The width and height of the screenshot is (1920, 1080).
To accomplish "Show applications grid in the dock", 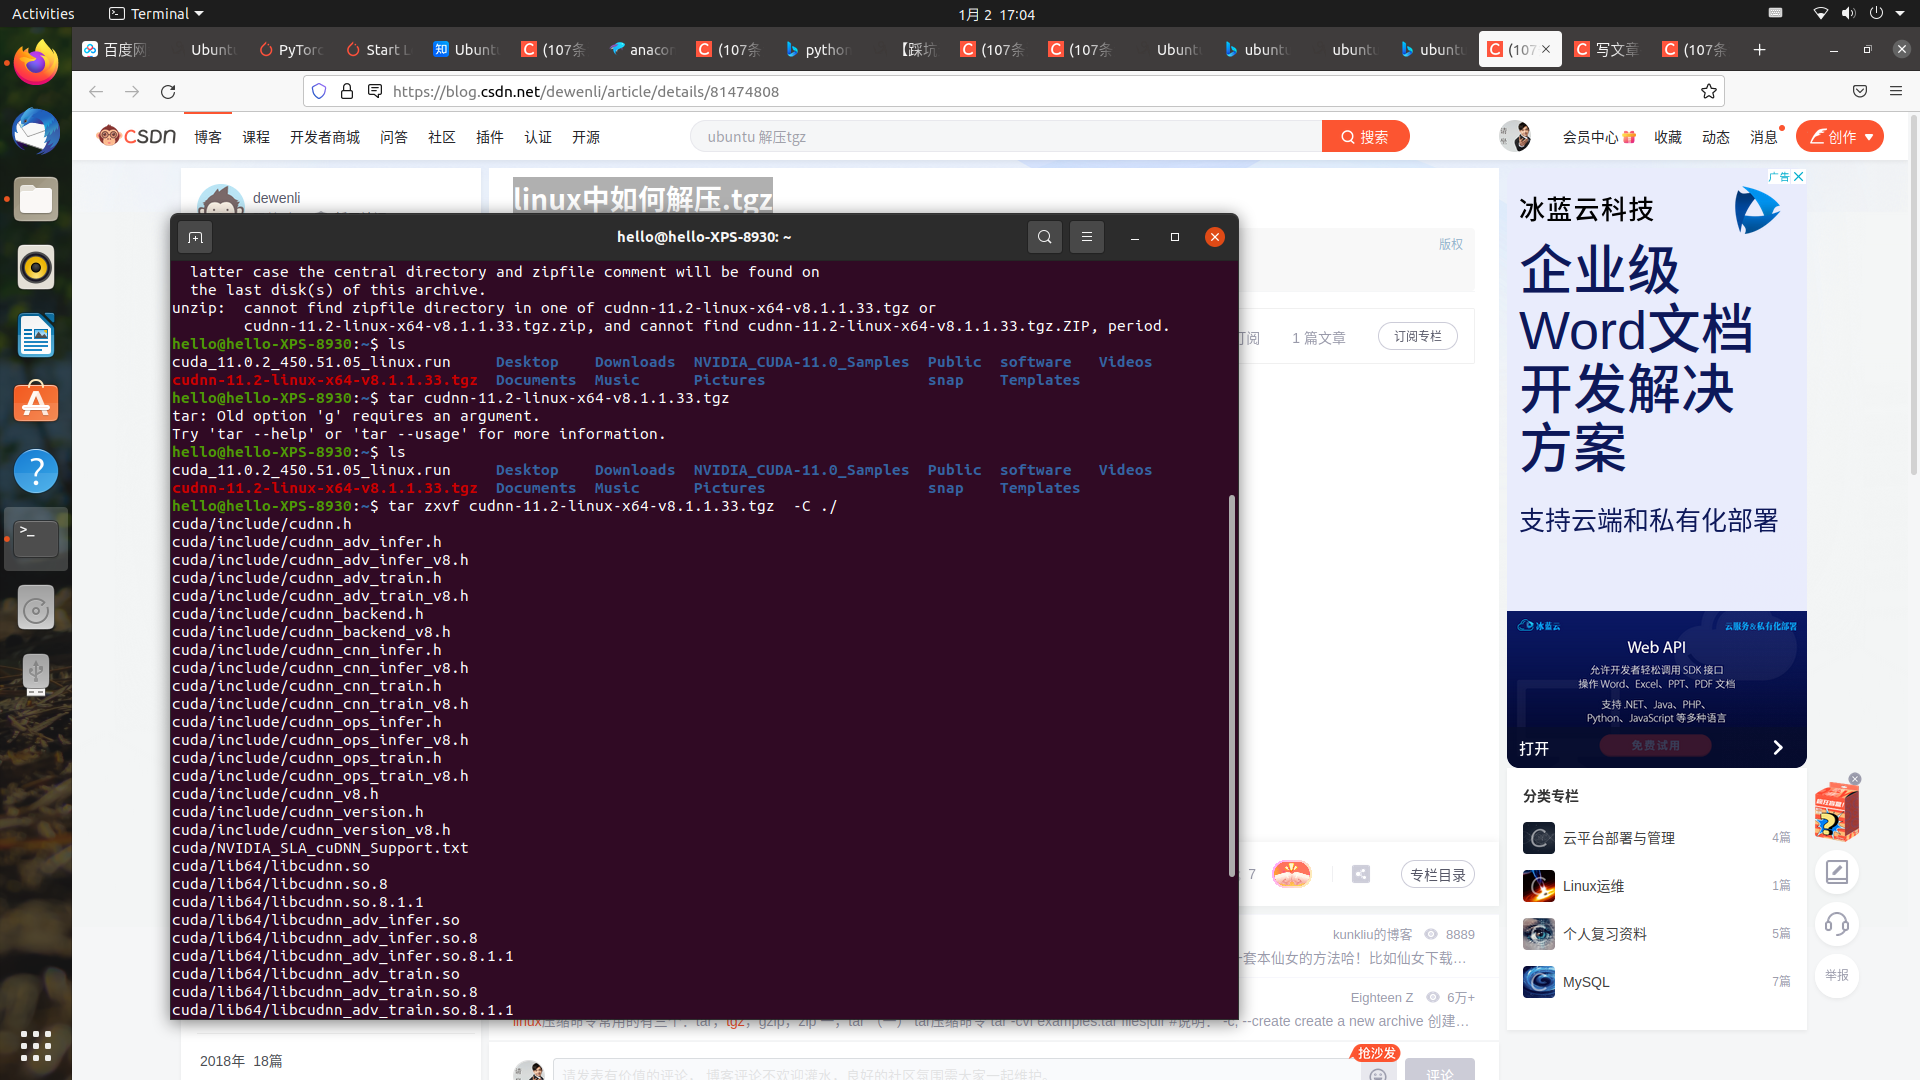I will point(36,1046).
